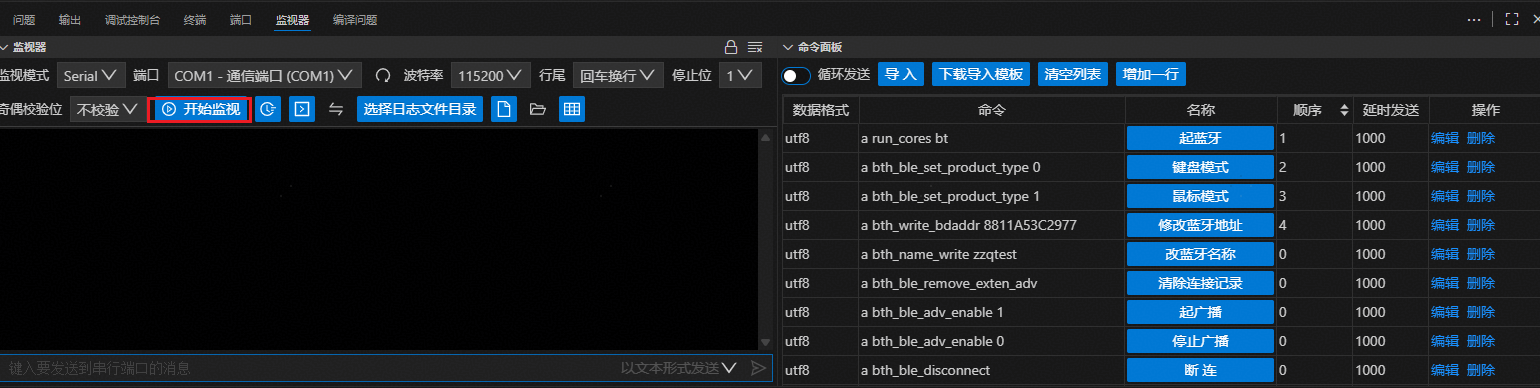Click the 增加一行 button

1151,74
